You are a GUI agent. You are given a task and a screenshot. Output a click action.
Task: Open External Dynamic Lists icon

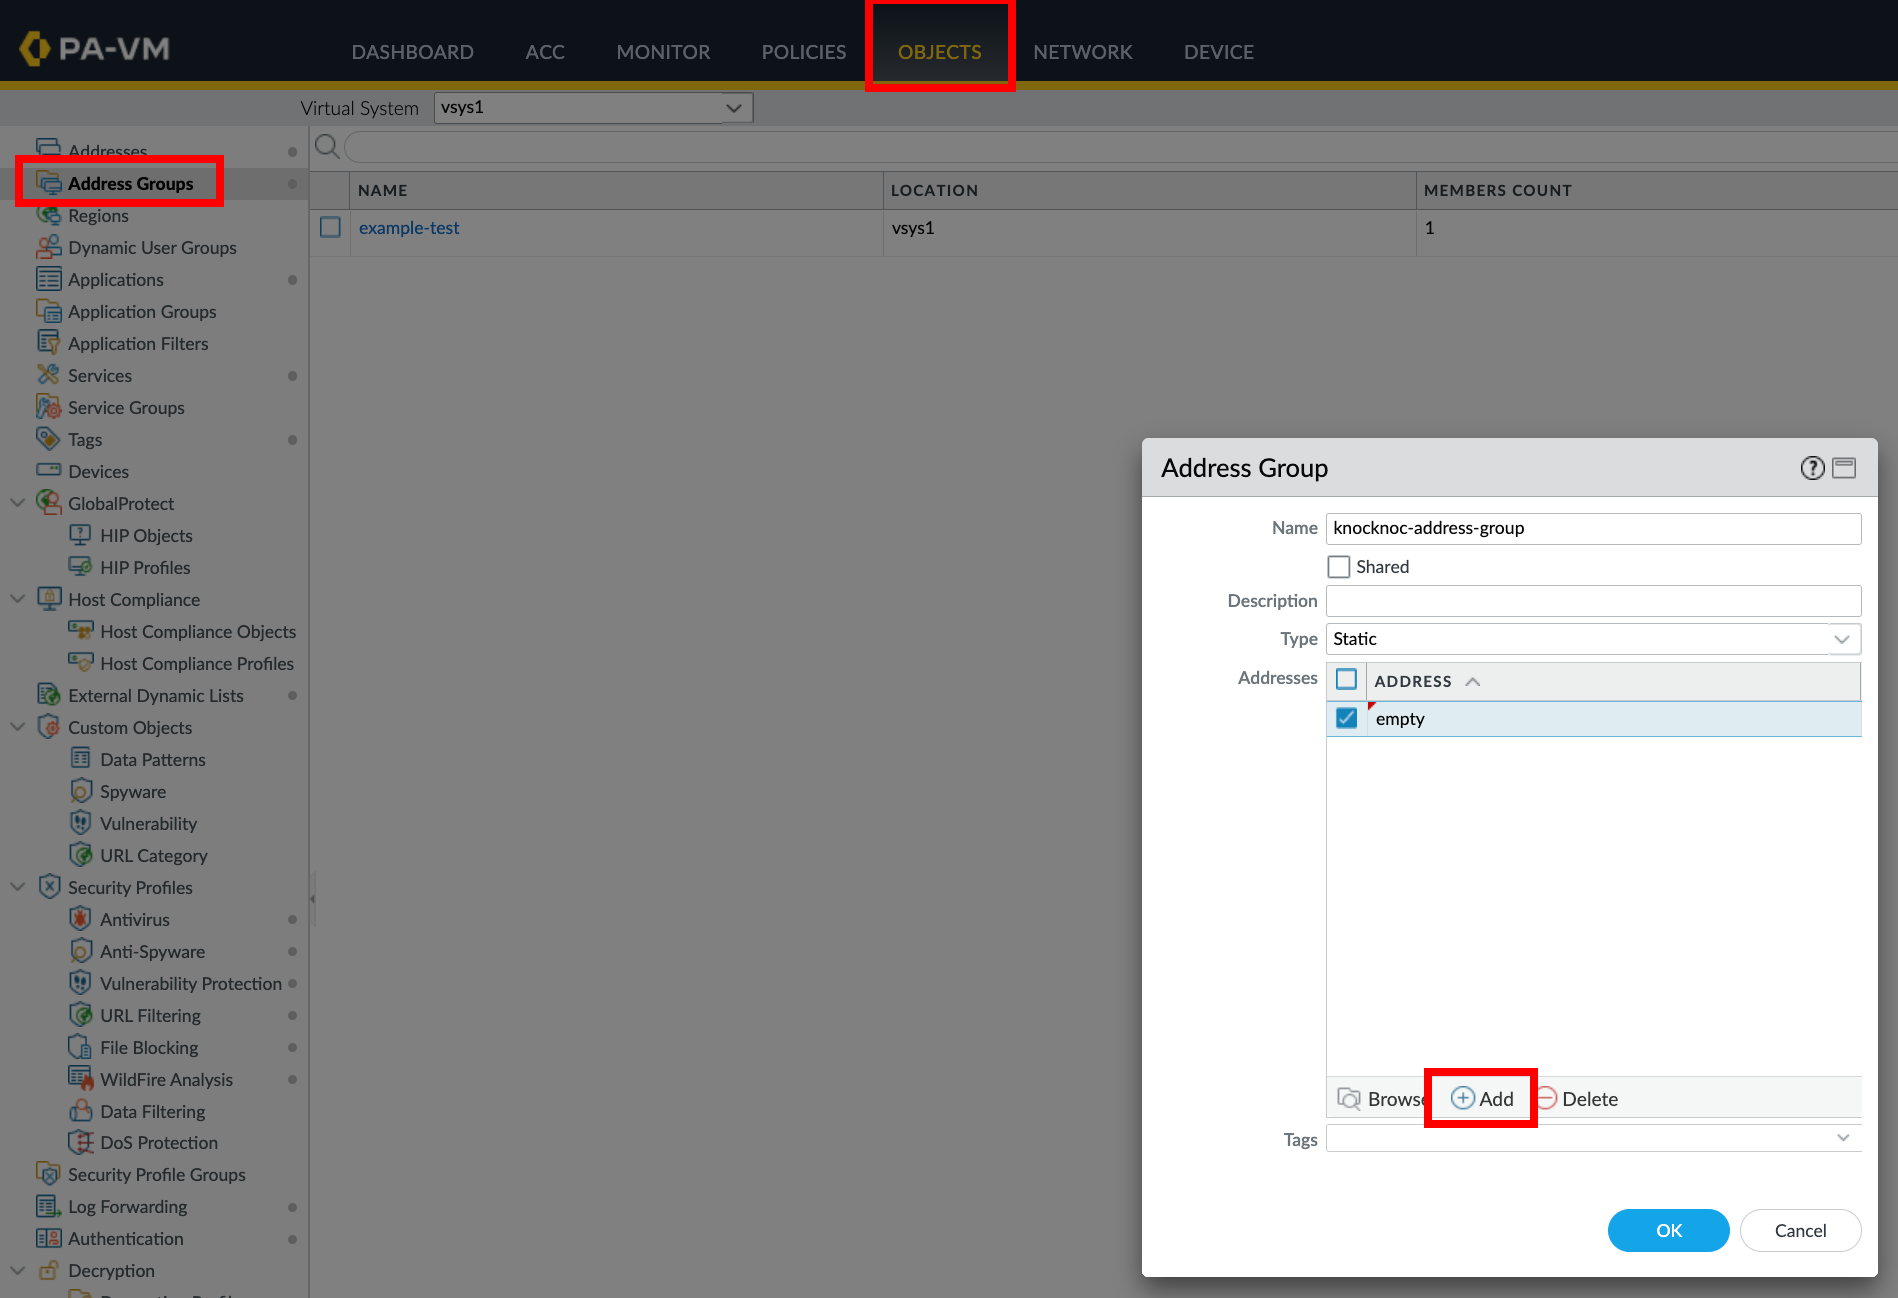click(48, 695)
